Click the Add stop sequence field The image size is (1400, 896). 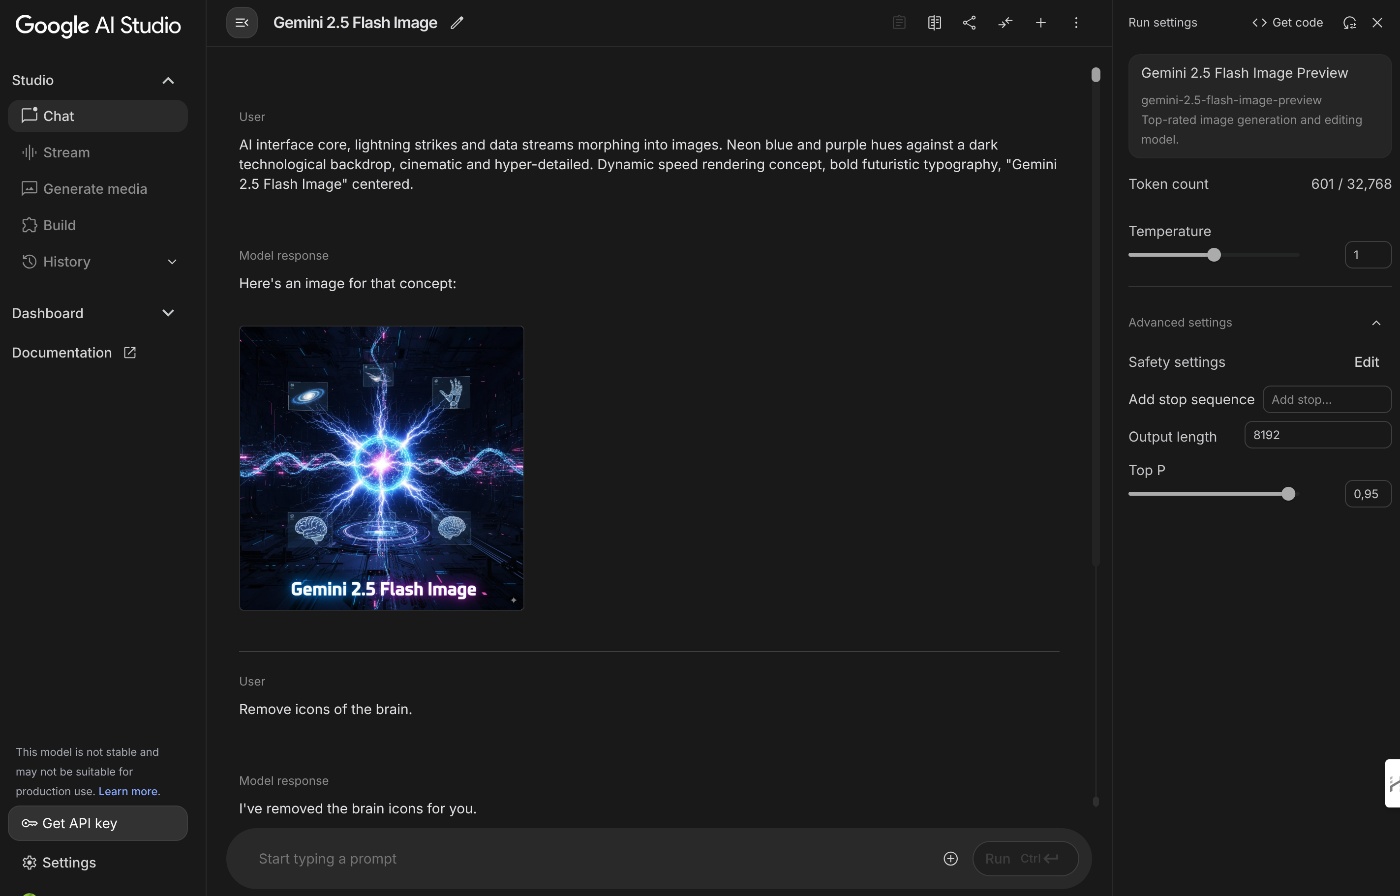click(1326, 399)
